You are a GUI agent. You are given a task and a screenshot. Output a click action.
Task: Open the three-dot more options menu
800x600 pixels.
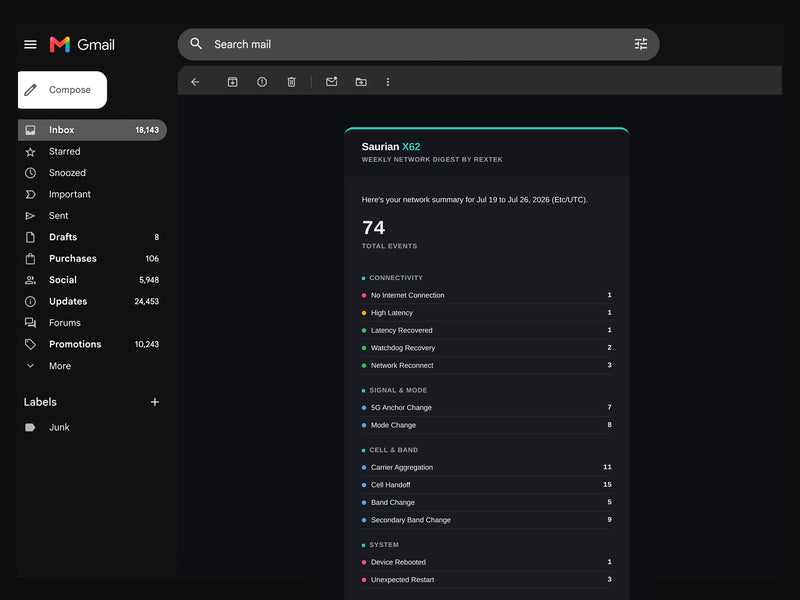pyautogui.click(x=388, y=82)
